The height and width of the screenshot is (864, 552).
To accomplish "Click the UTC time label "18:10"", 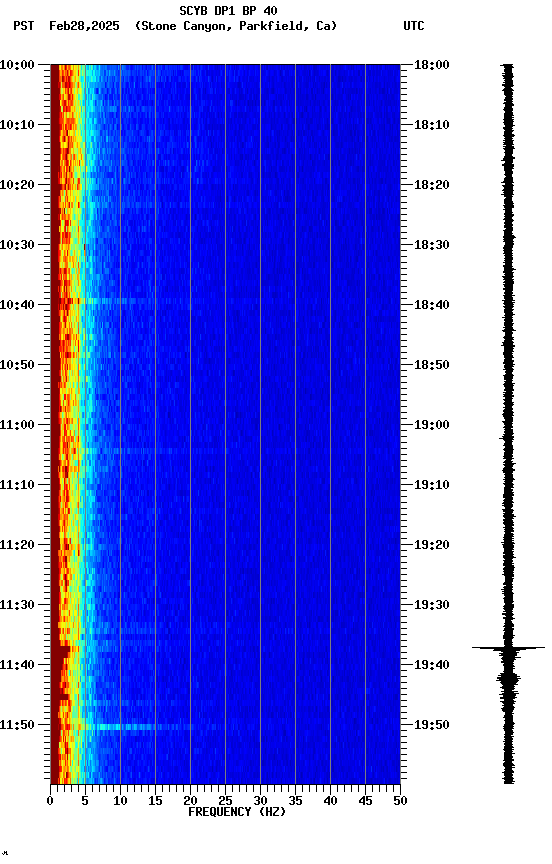I will pyautogui.click(x=432, y=125).
